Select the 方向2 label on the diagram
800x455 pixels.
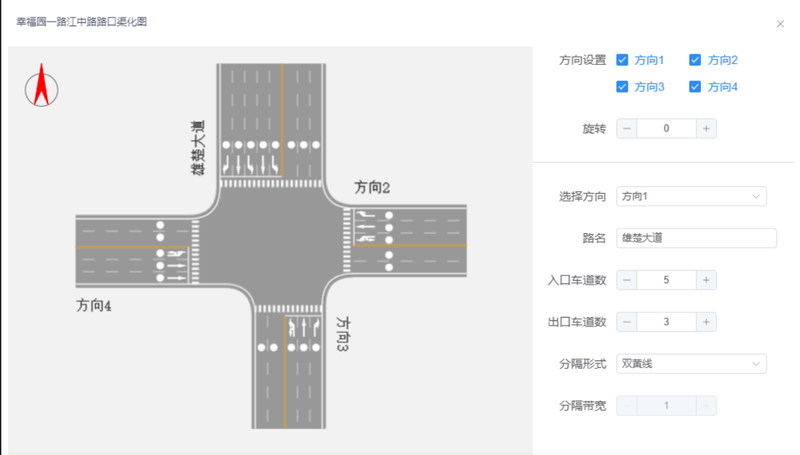pyautogui.click(x=372, y=188)
